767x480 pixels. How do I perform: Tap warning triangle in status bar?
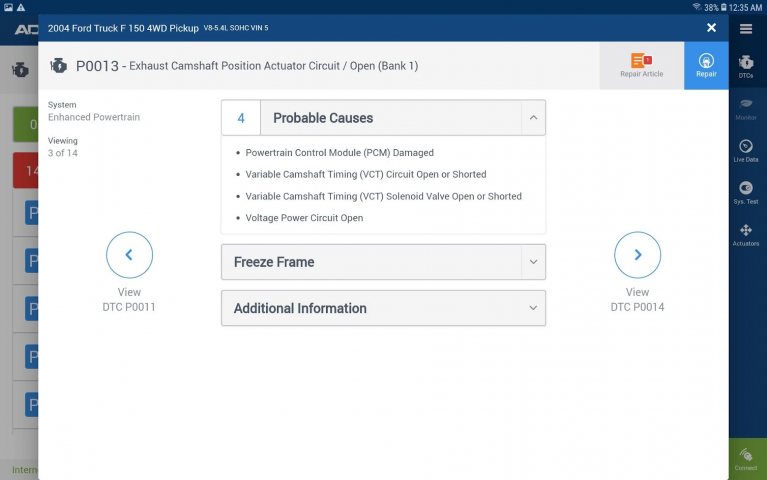point(21,7)
